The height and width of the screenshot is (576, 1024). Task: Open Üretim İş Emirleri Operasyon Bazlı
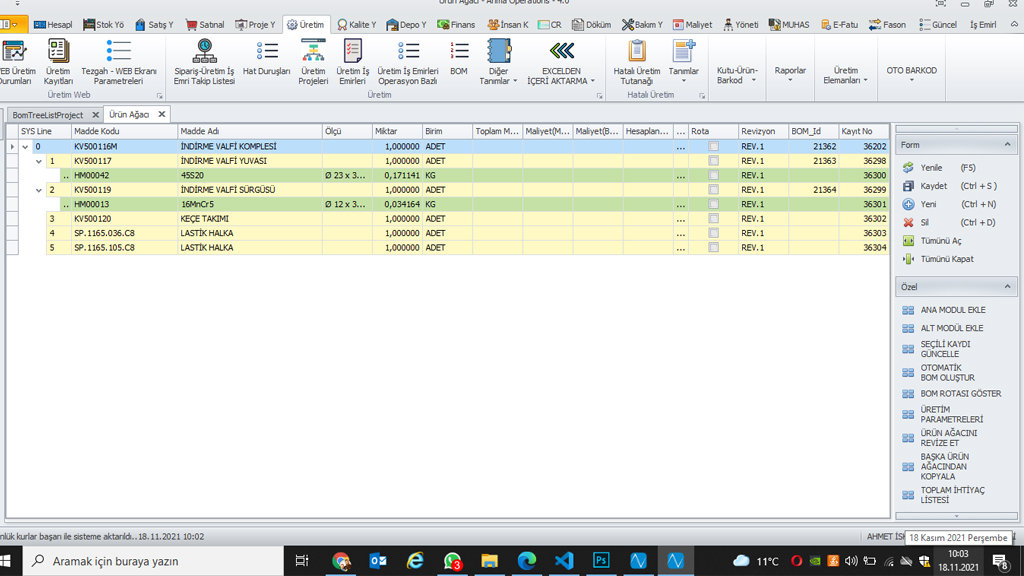point(408,62)
